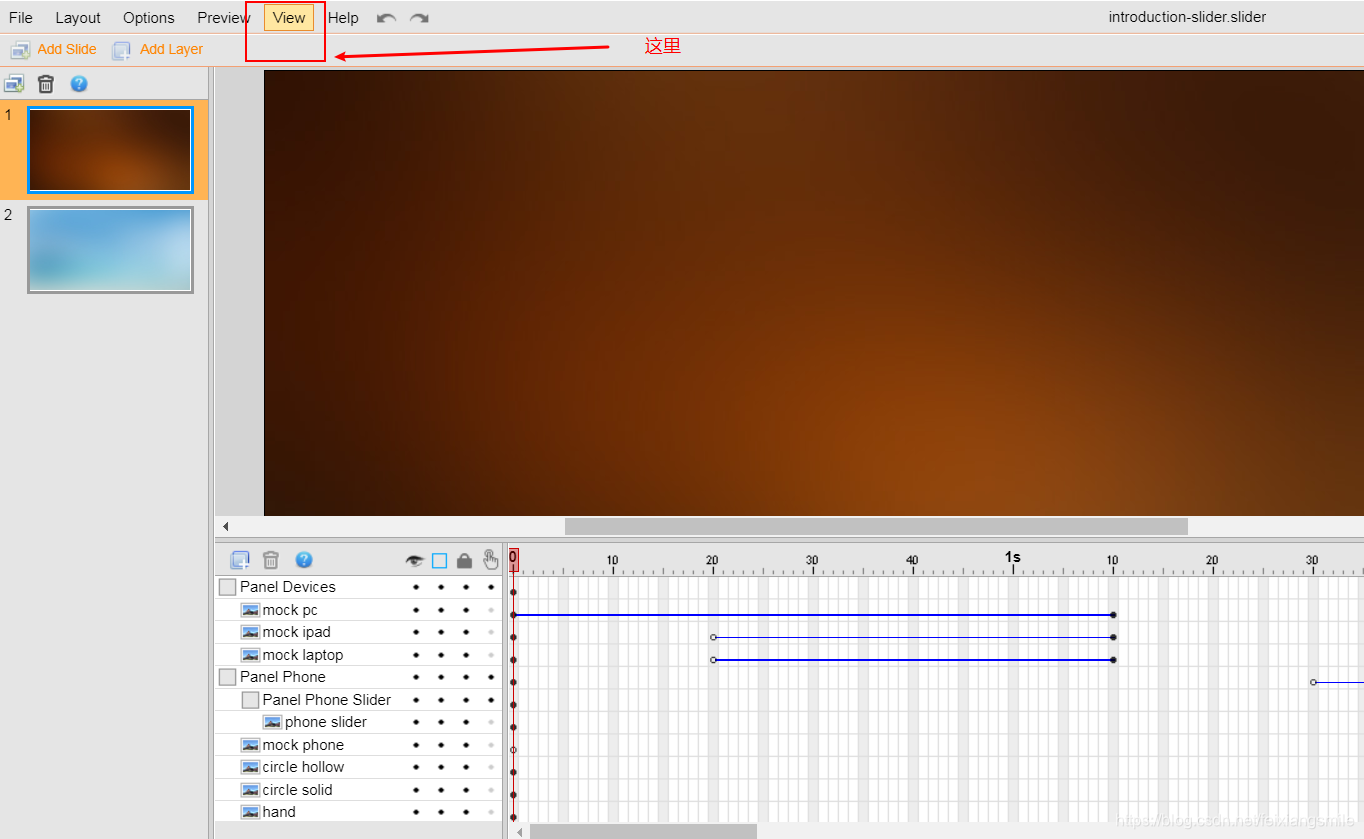Toggle visibility dot of mock pc layer
Screen dimensions: 1364x839
416,610
